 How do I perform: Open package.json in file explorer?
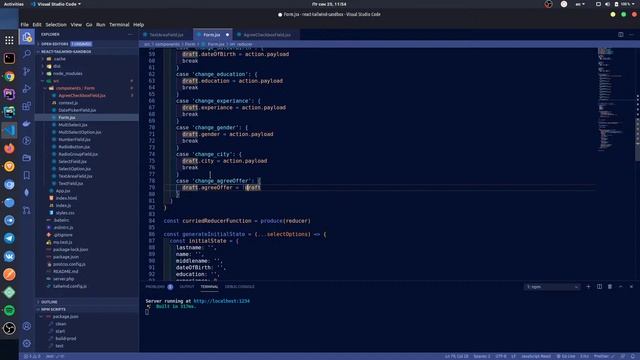66,257
